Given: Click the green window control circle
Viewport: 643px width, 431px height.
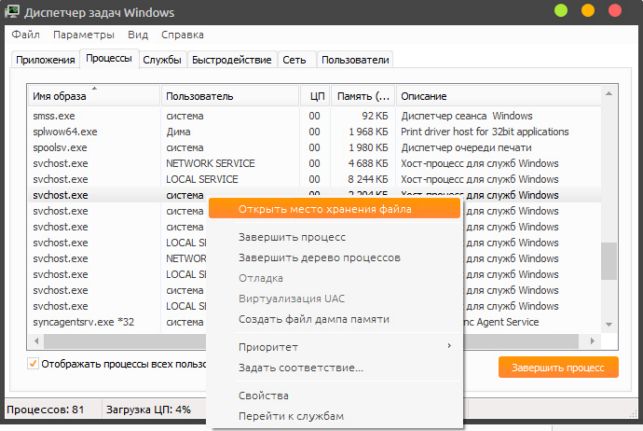Looking at the screenshot, I should [561, 11].
